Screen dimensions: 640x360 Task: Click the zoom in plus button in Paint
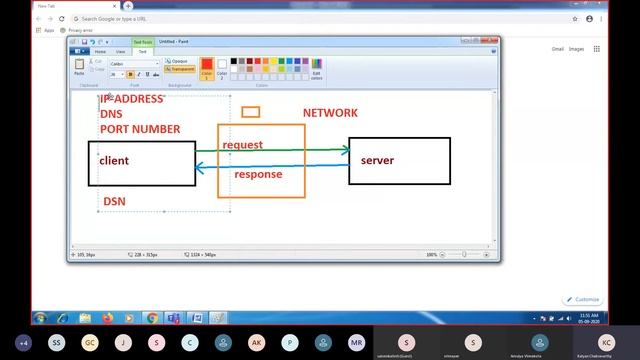[x=486, y=255]
